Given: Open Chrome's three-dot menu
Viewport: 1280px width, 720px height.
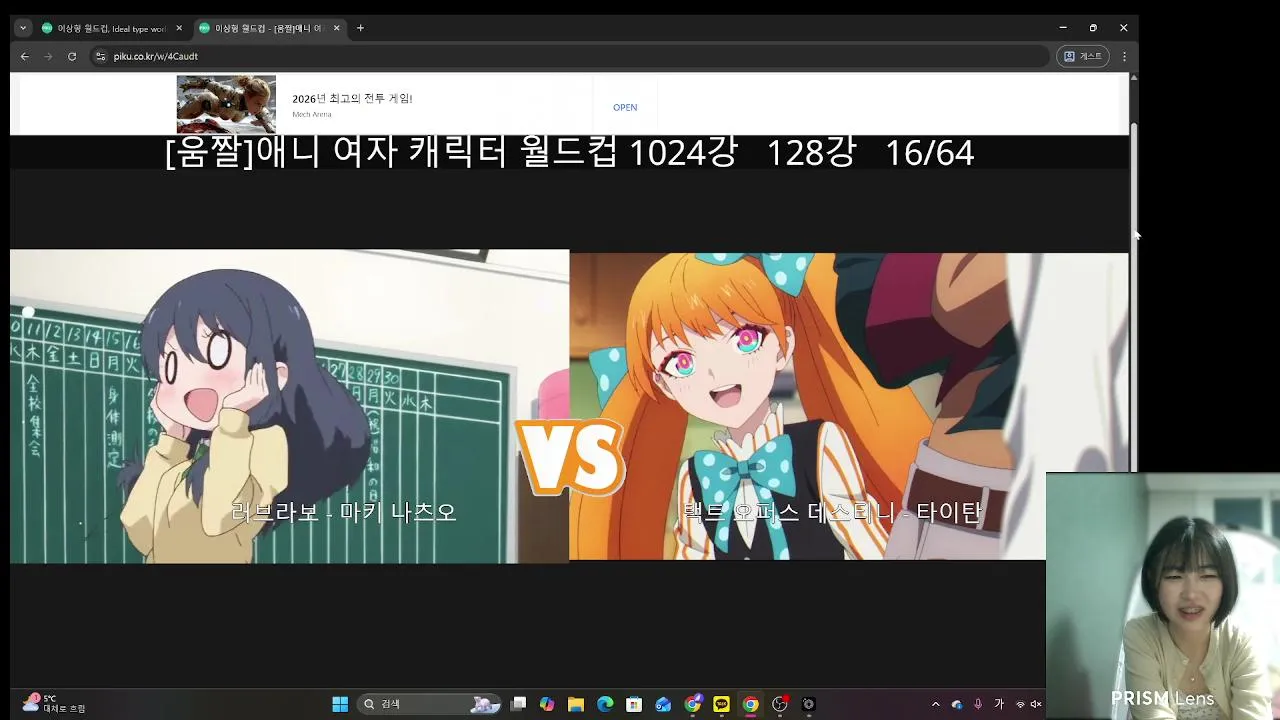Looking at the screenshot, I should [1124, 57].
